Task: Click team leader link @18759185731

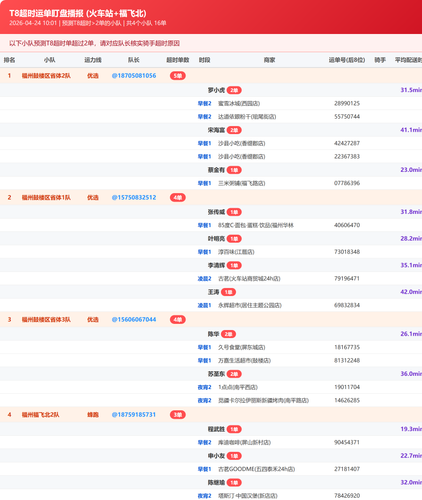Action: (134, 415)
